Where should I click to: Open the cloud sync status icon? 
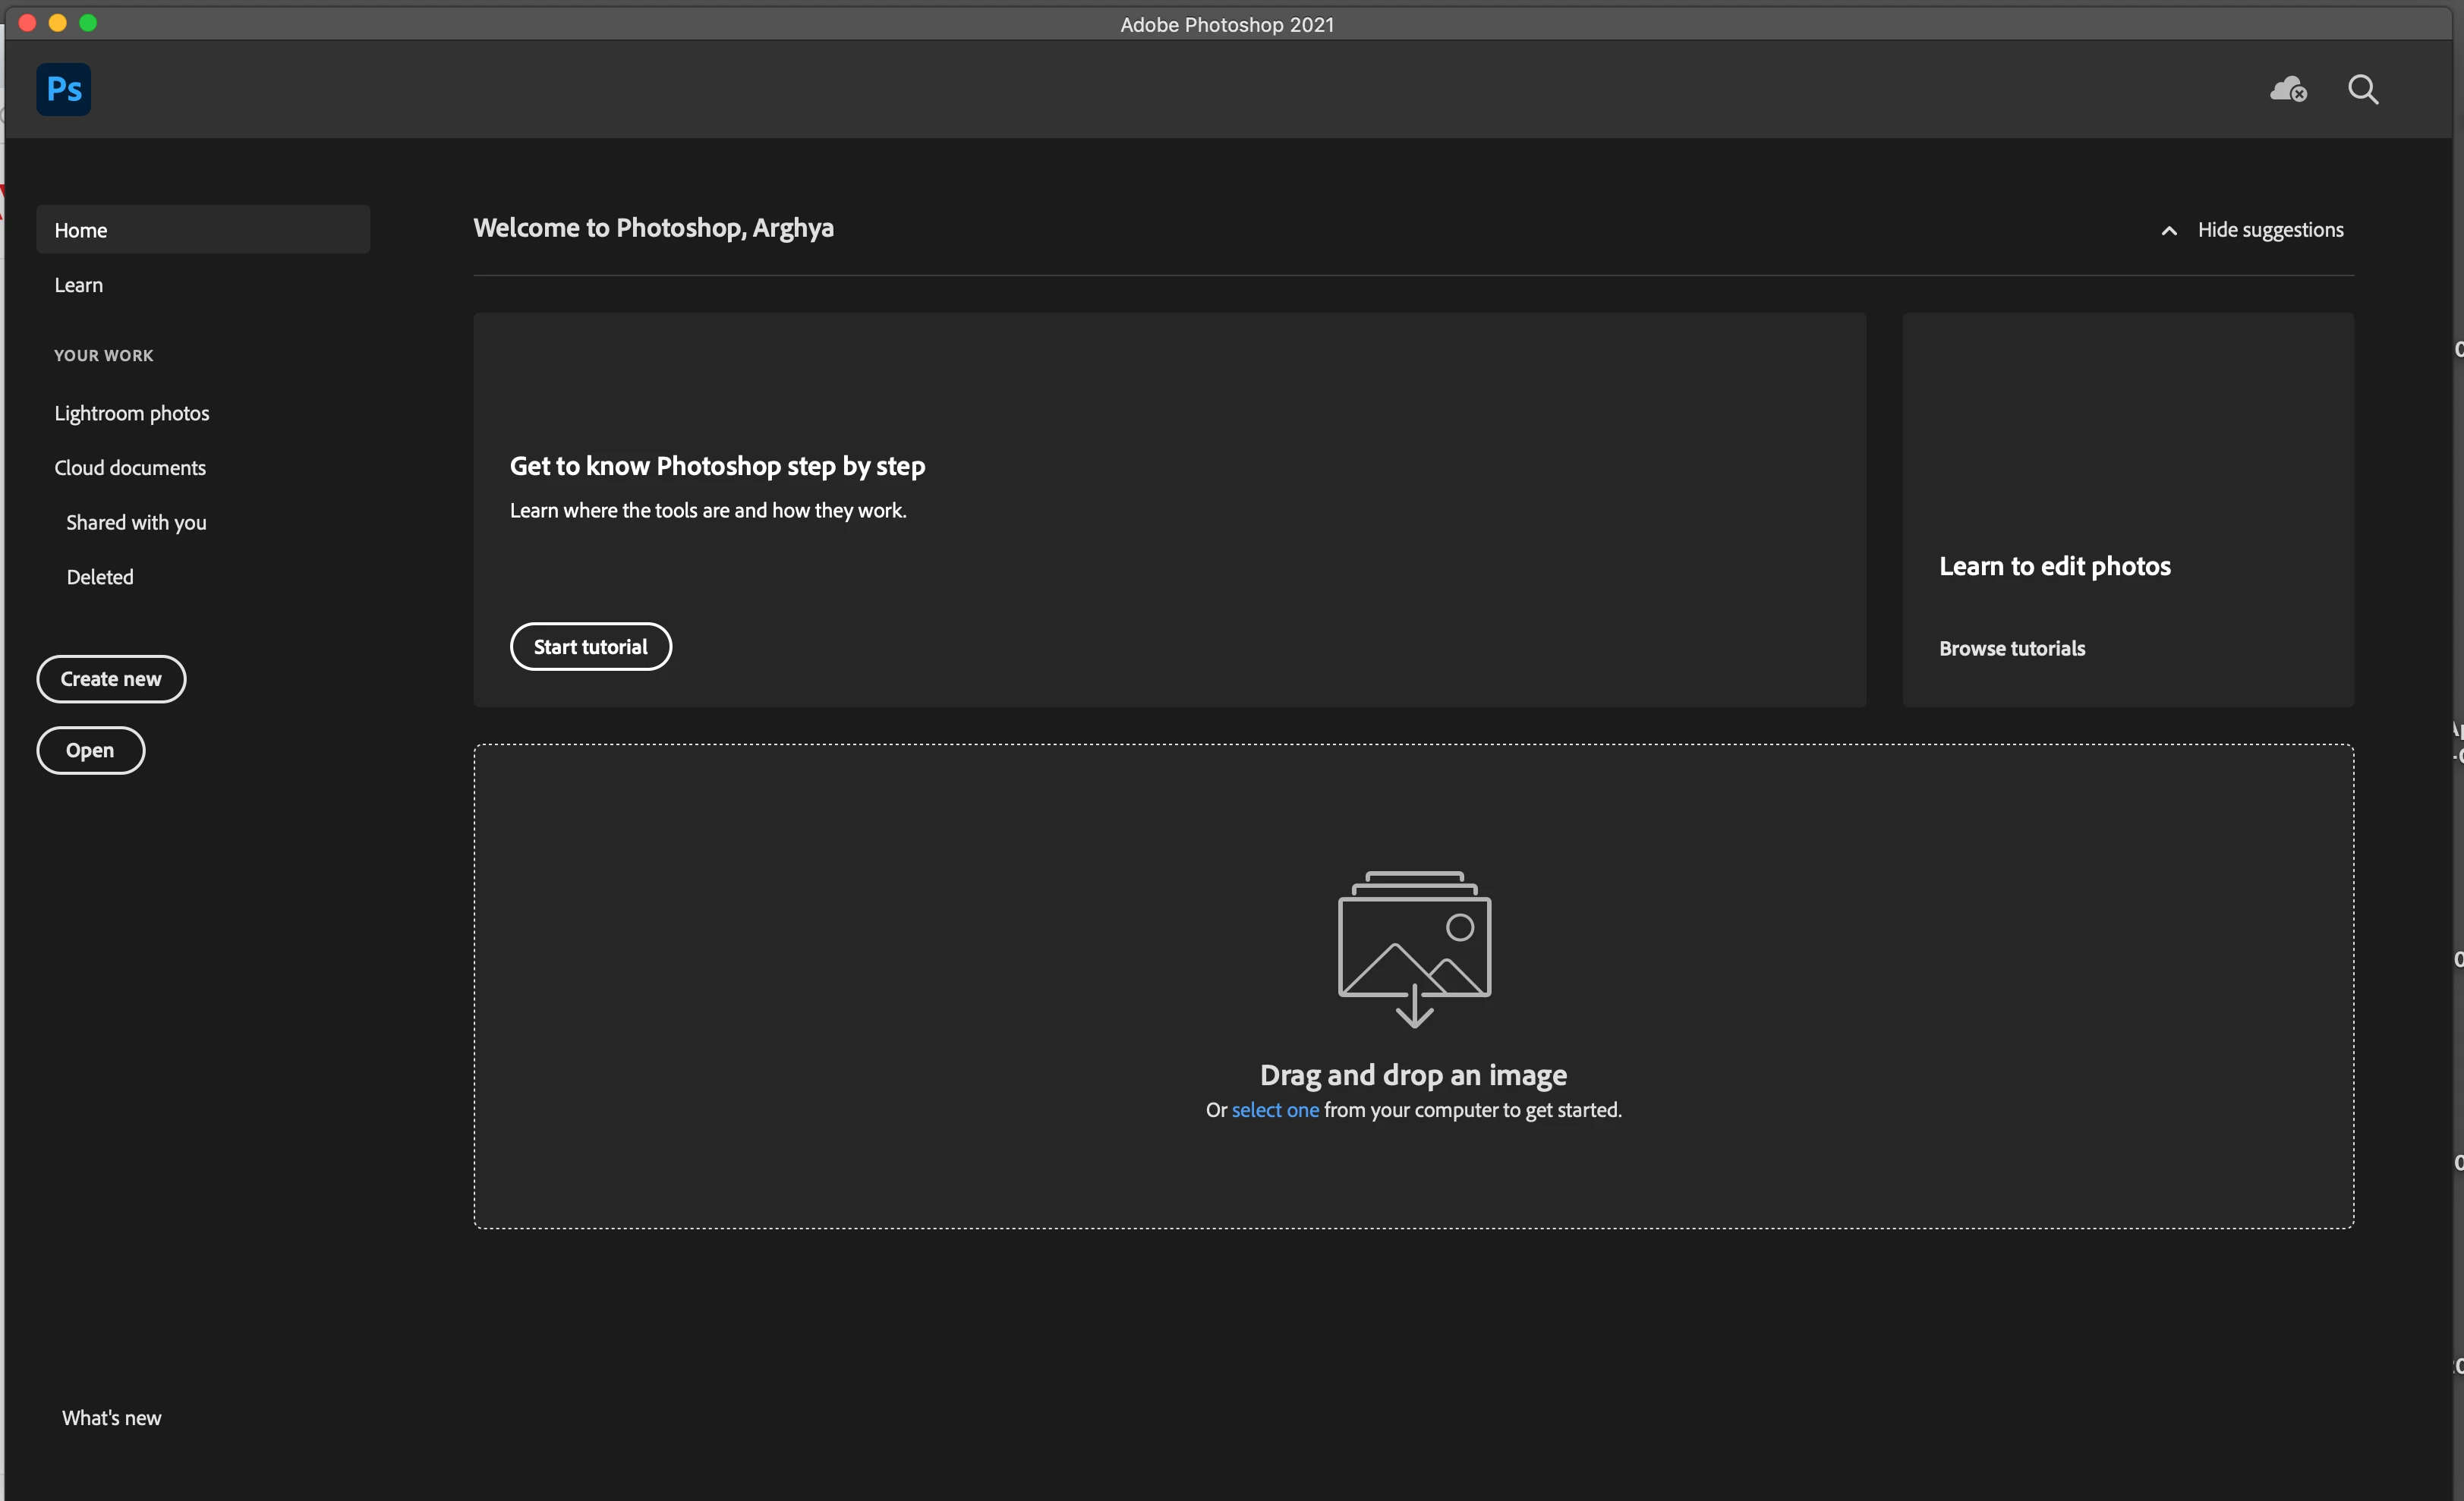coord(2288,89)
